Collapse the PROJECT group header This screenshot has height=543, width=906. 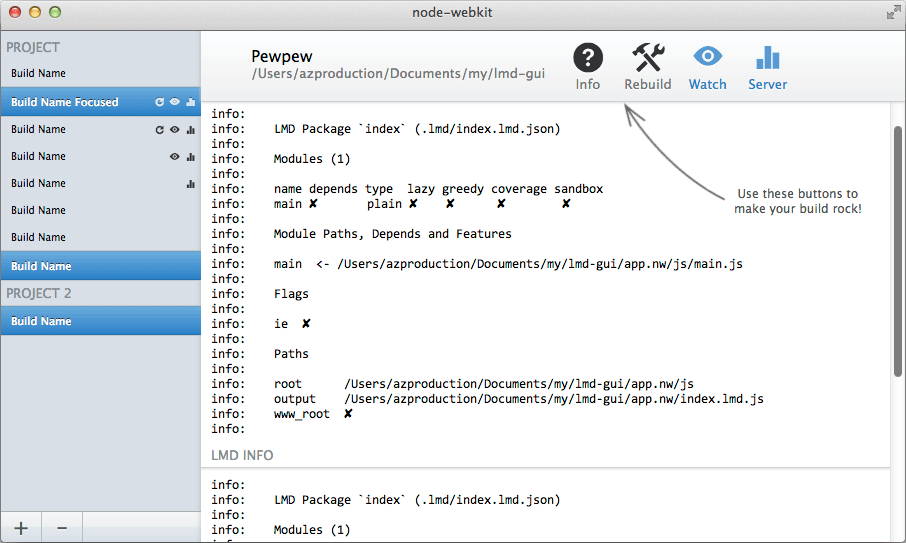point(33,47)
